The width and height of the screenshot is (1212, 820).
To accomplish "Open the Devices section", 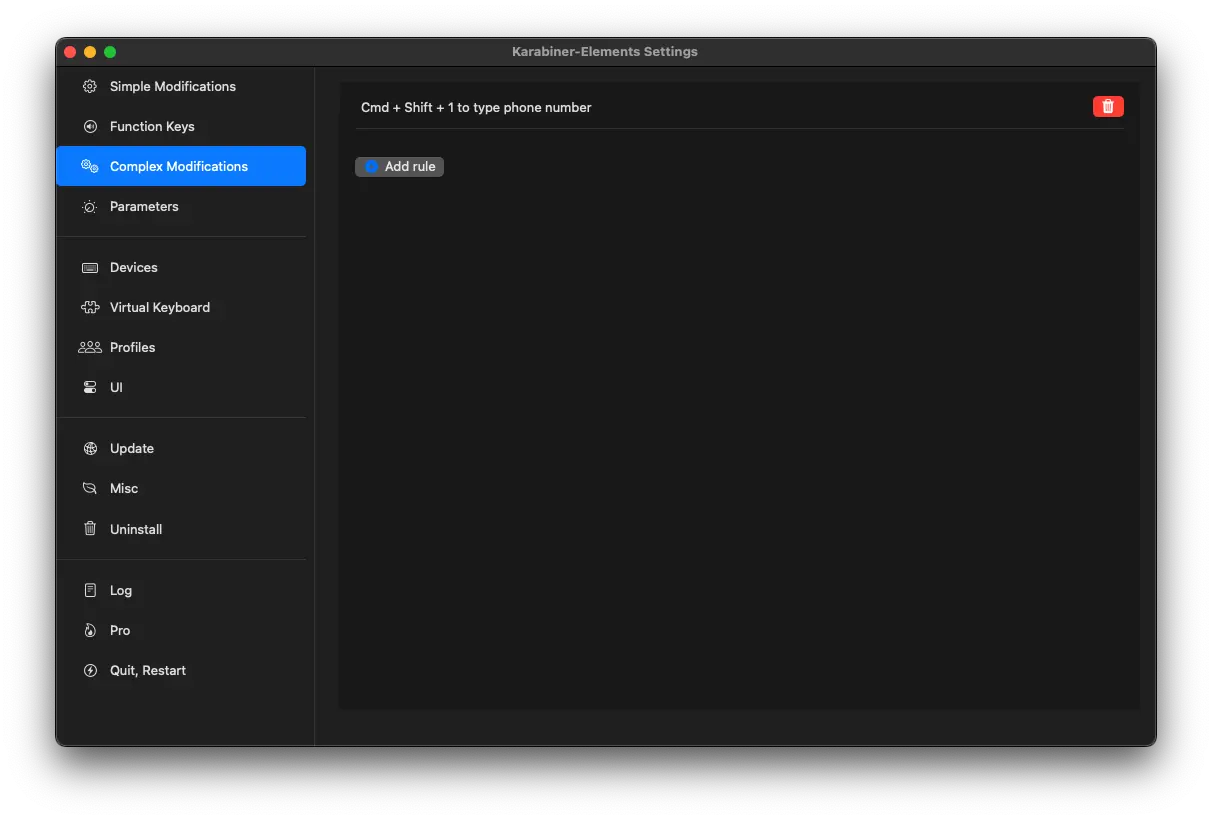I will coord(181,267).
